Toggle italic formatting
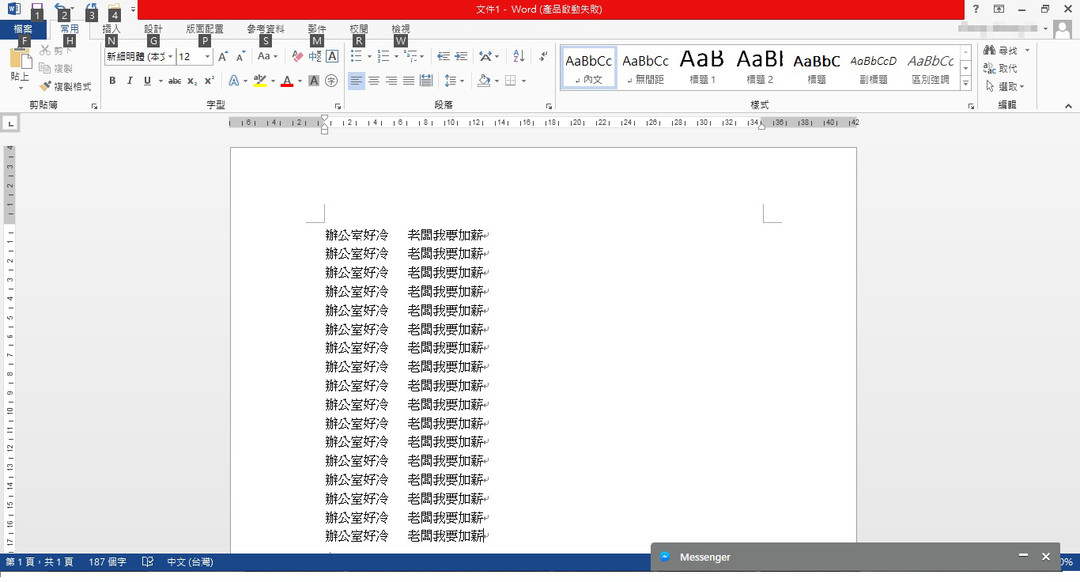1080x582 pixels. [129, 81]
